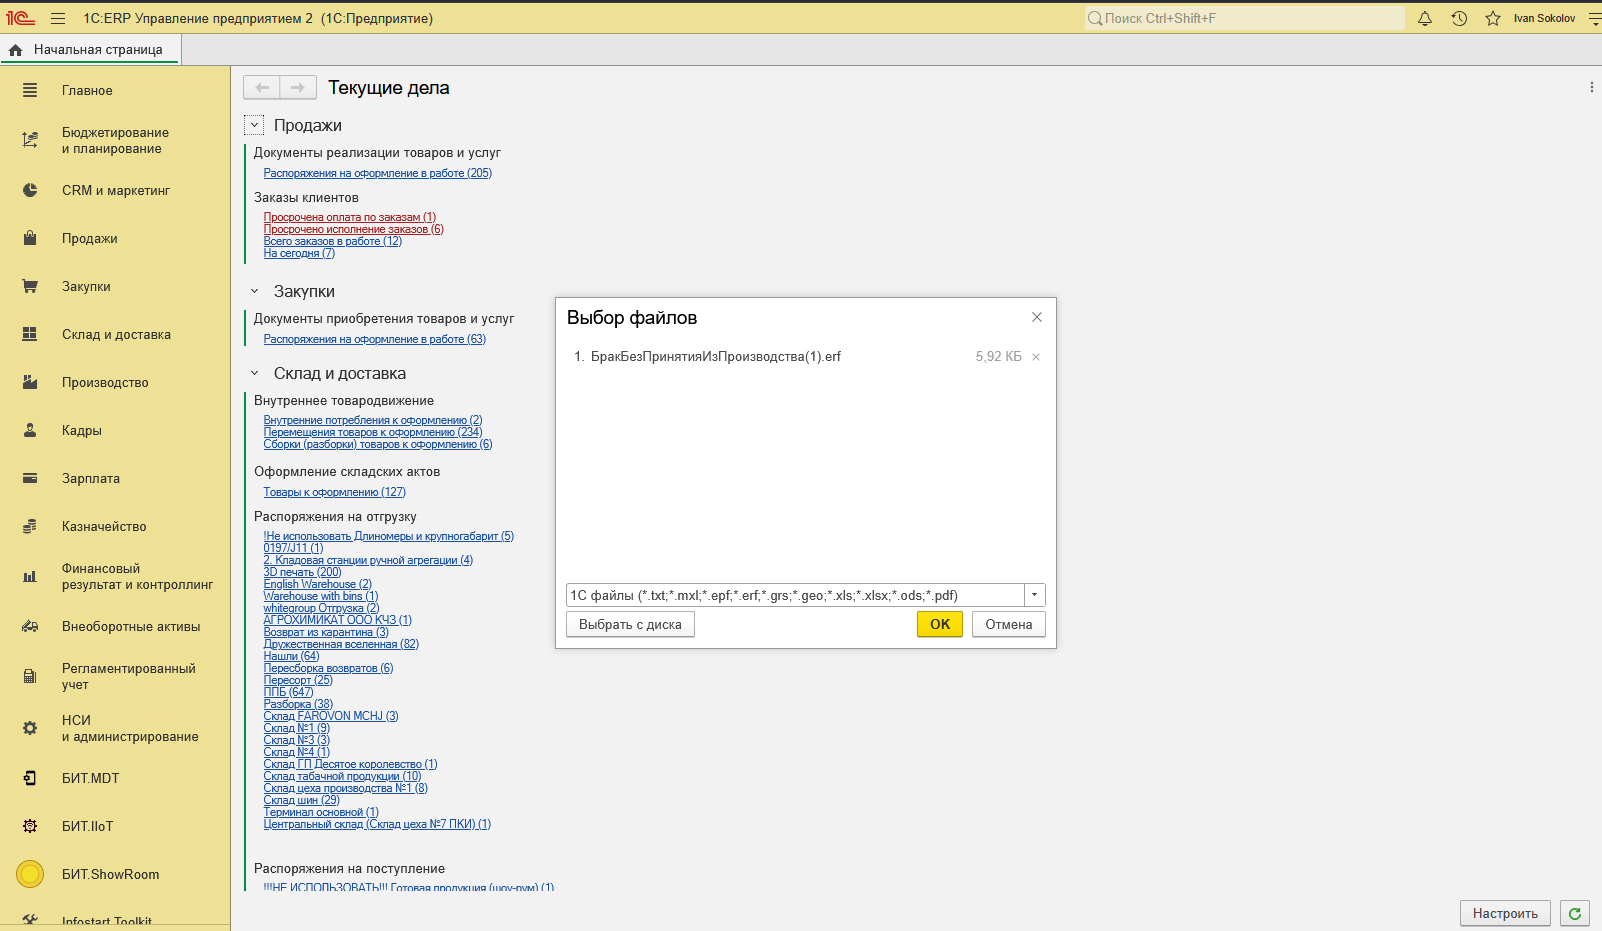Image resolution: width=1602 pixels, height=931 pixels.
Task: Click the main menu hamburger icon
Action: click(x=58, y=18)
